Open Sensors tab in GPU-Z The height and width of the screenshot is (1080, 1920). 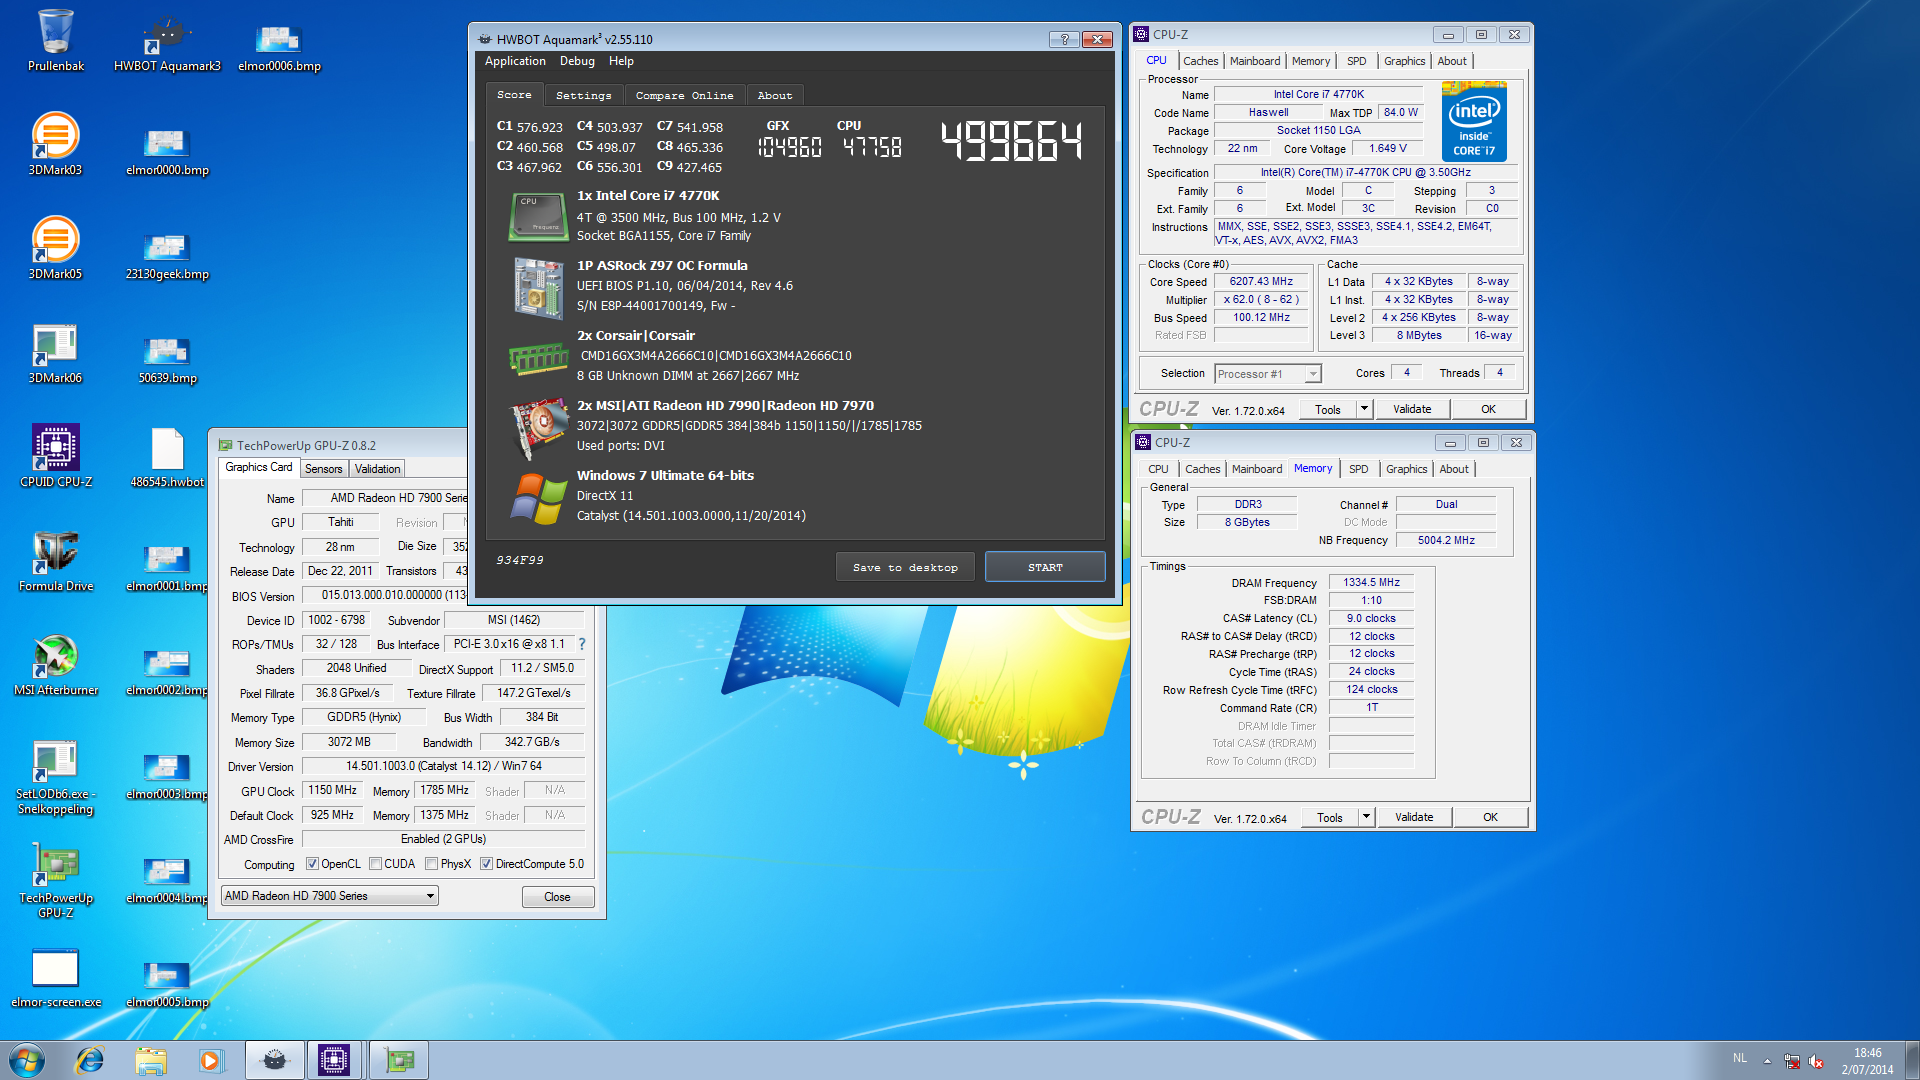click(x=323, y=469)
